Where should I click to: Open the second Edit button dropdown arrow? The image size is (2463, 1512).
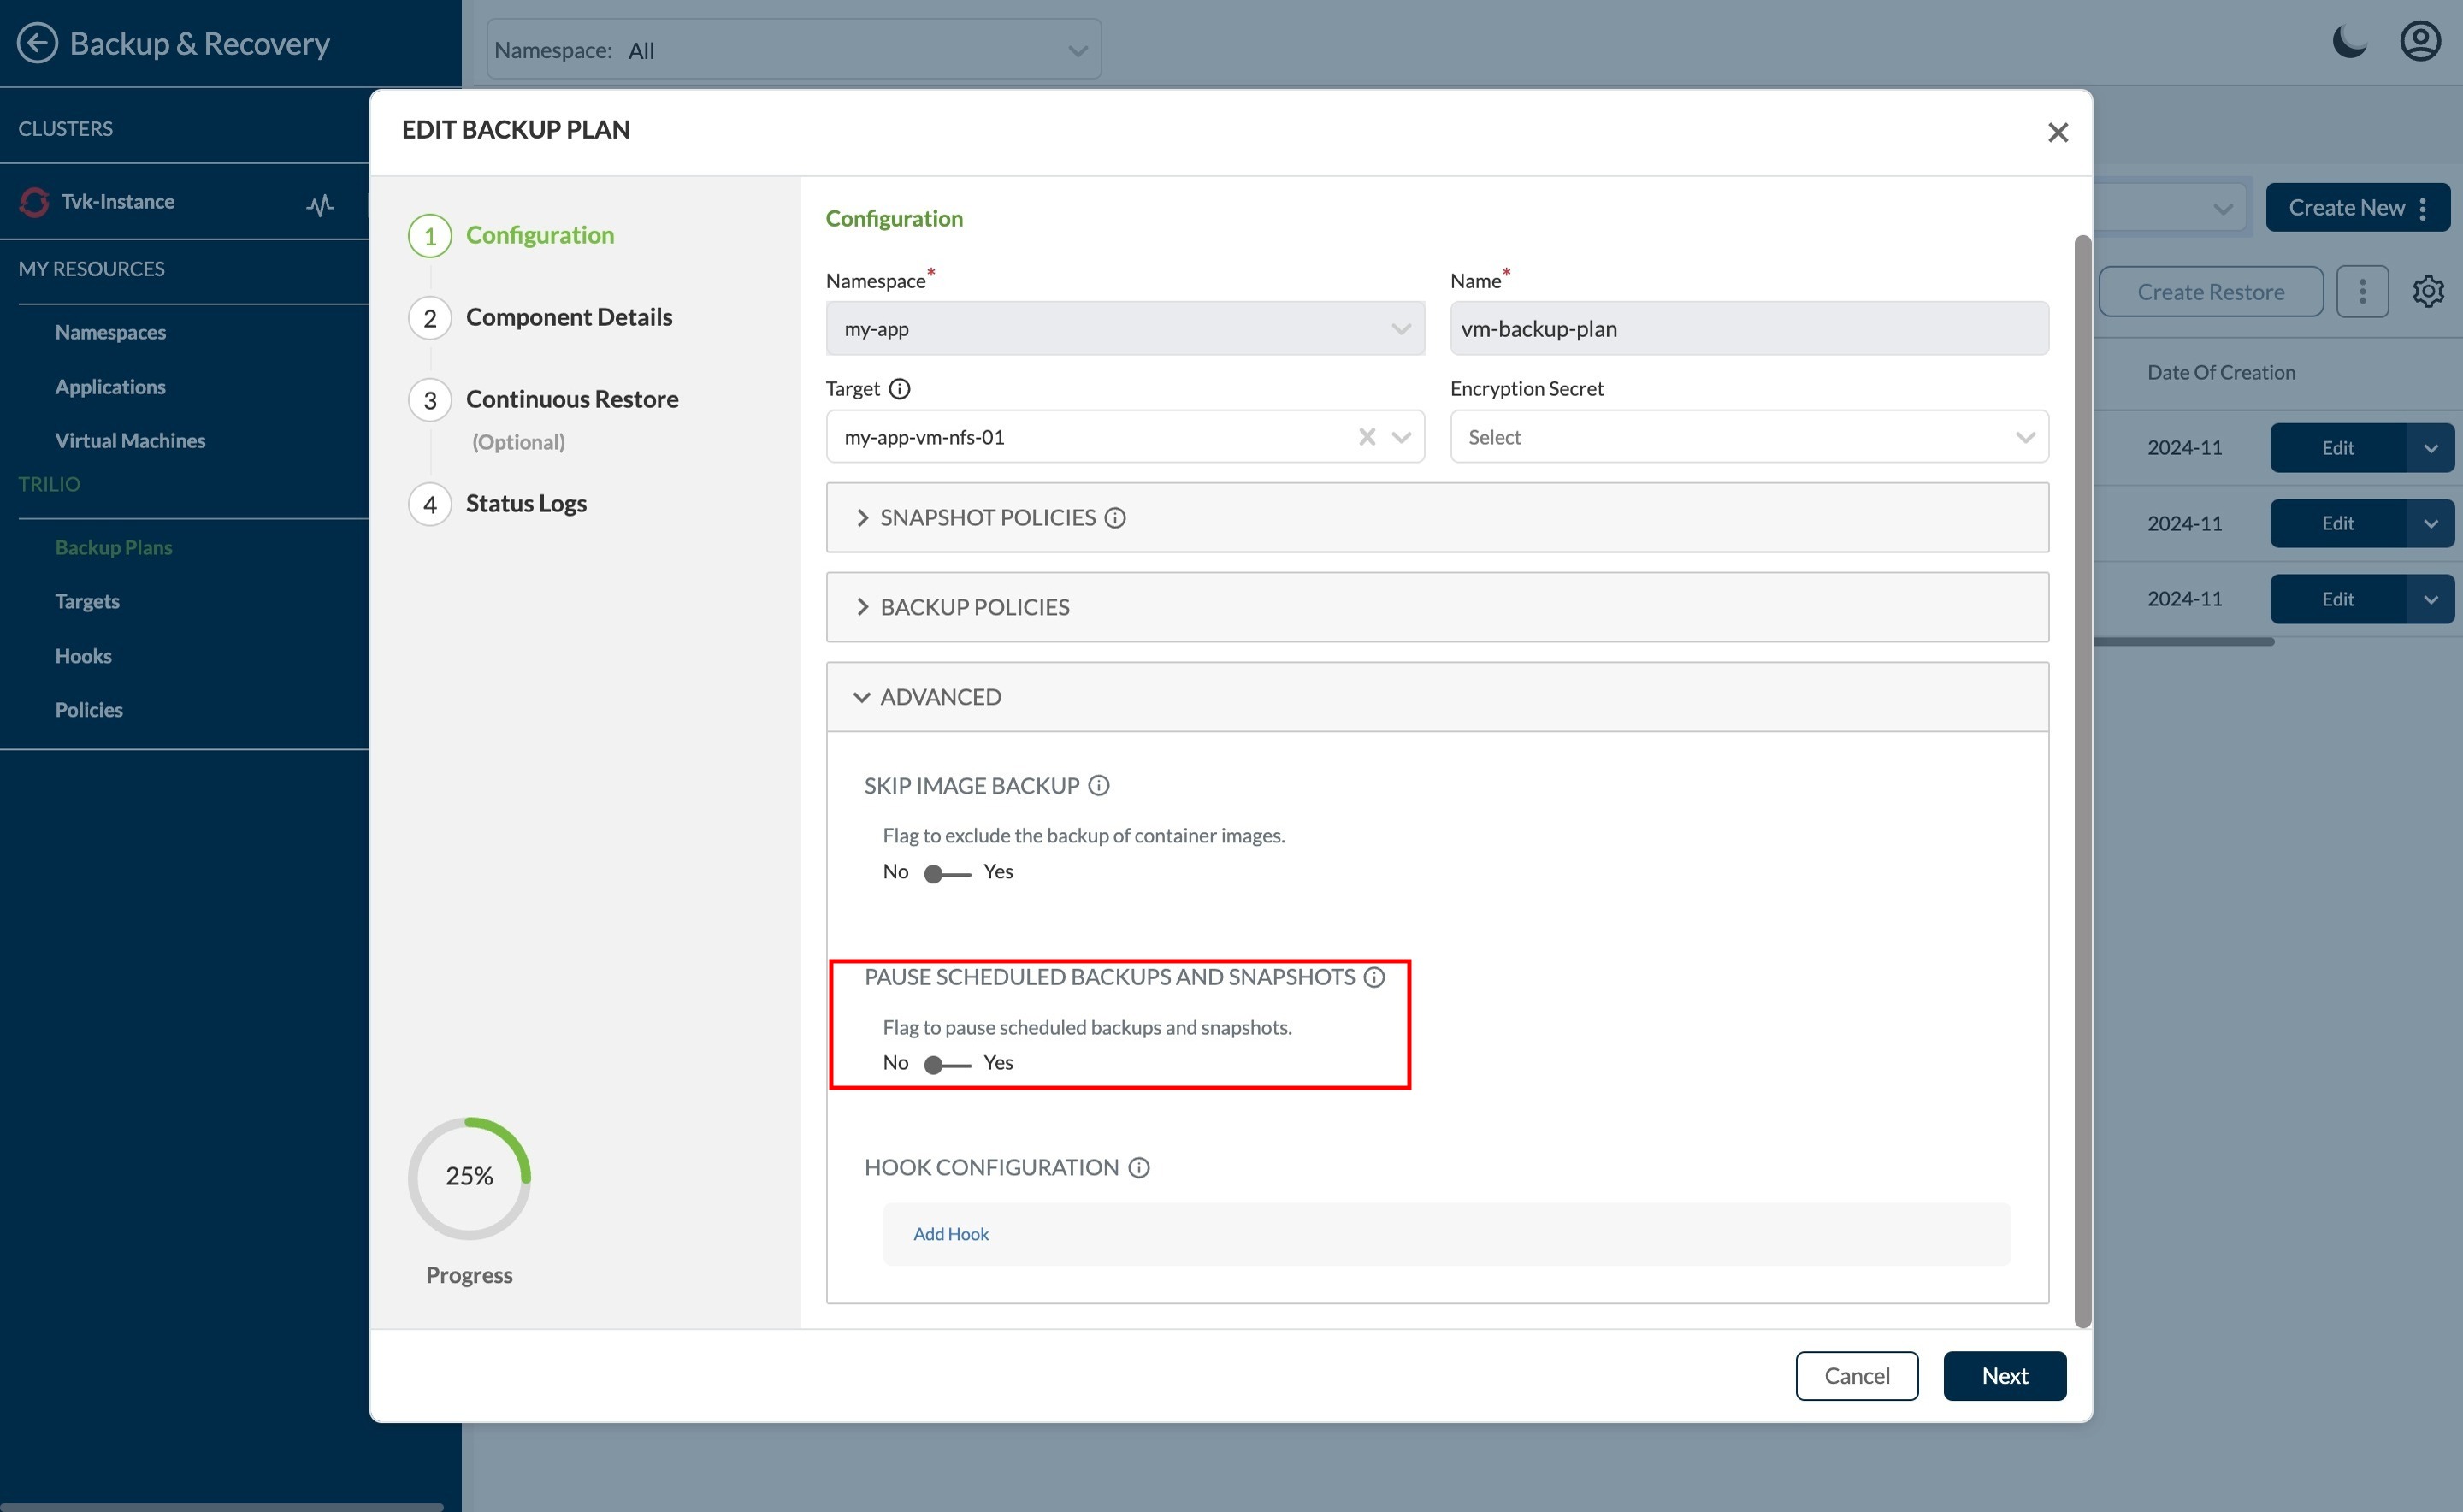(2430, 523)
